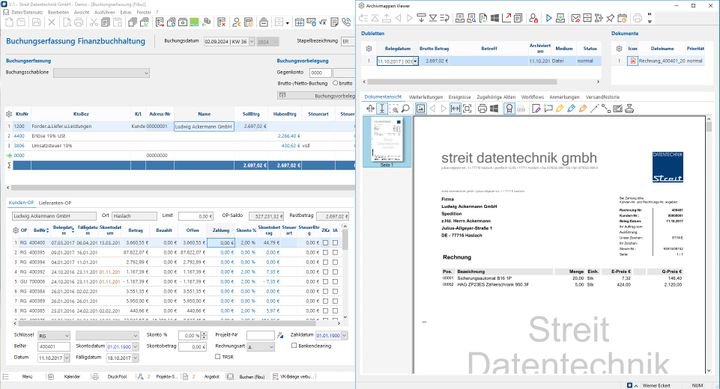This screenshot has width=720, height=389.
Task: Open the Belegdatum dropdown in Dubletten row
Action: point(415,61)
